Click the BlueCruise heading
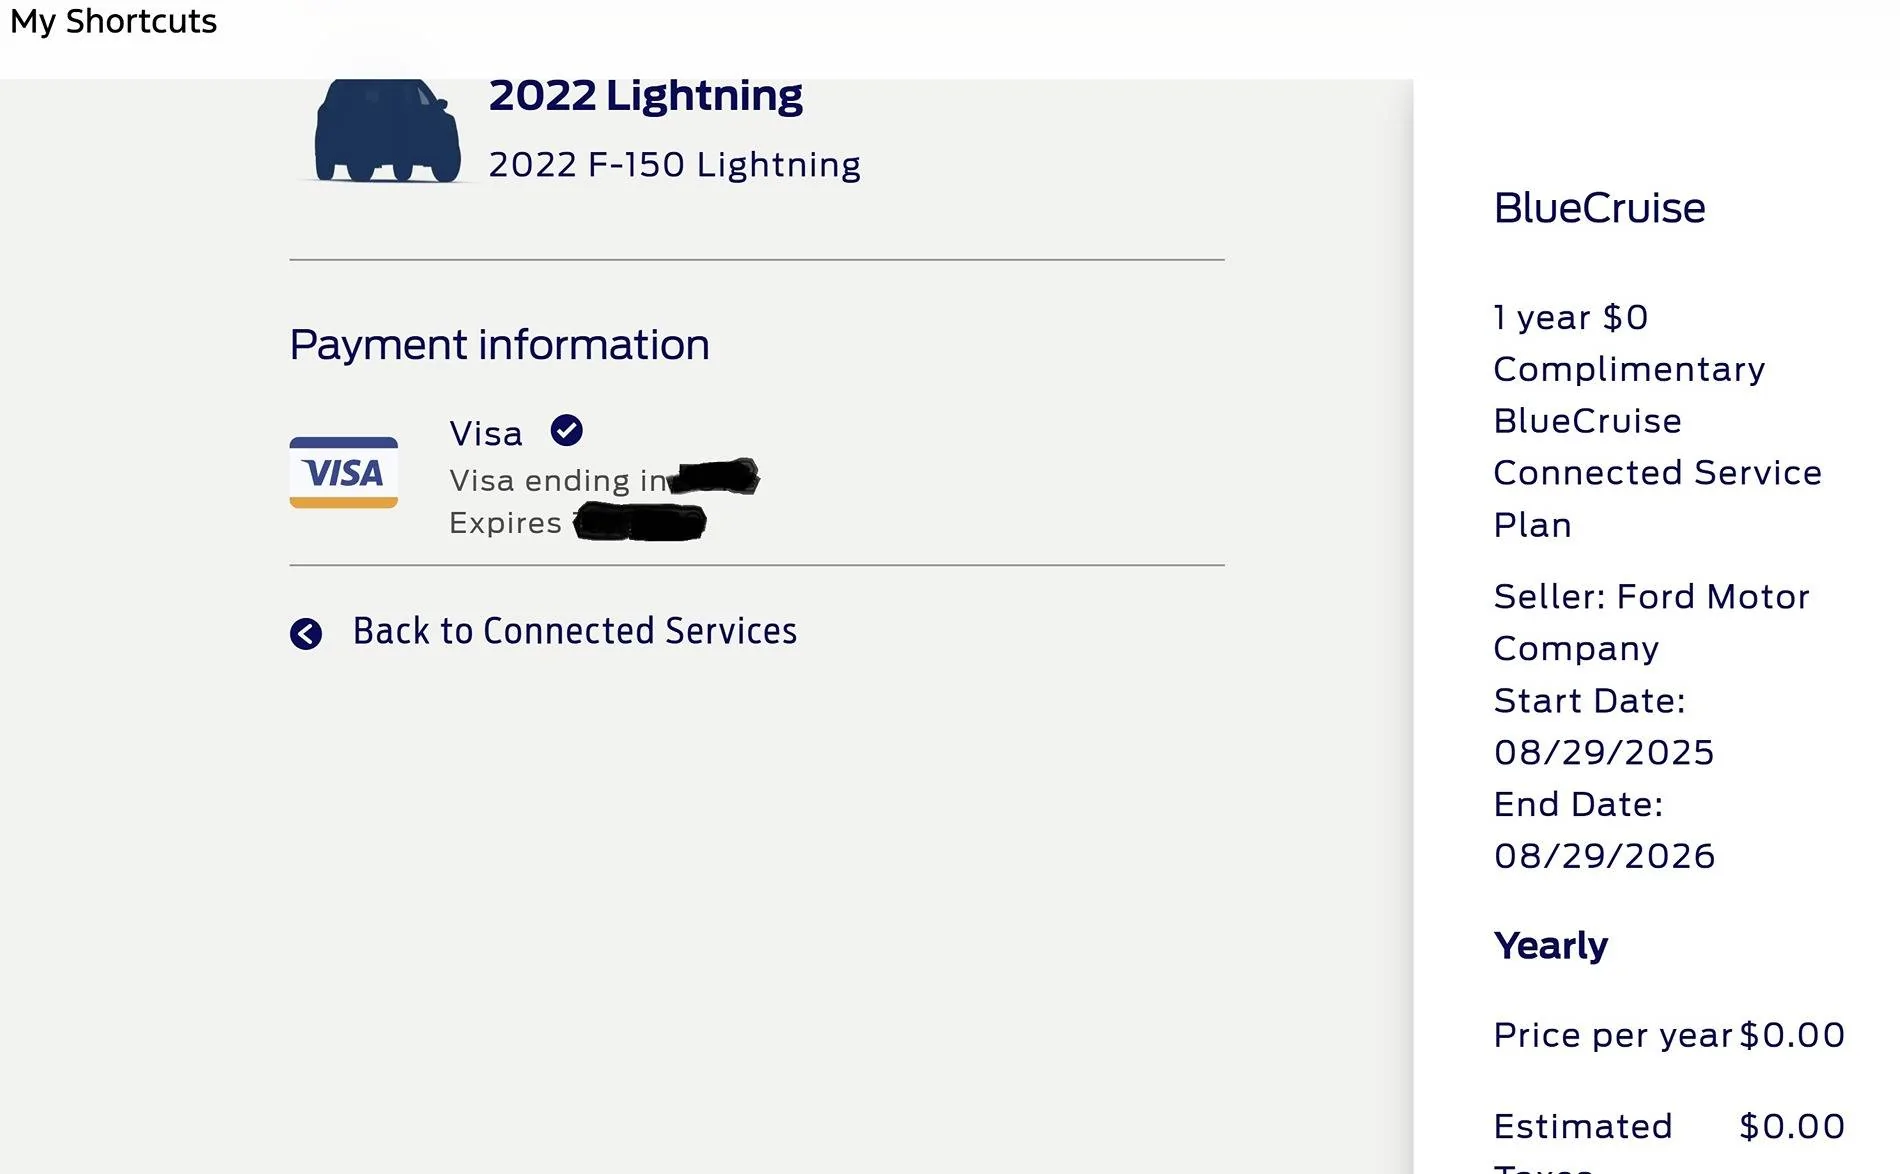The width and height of the screenshot is (1900, 1174). 1599,208
